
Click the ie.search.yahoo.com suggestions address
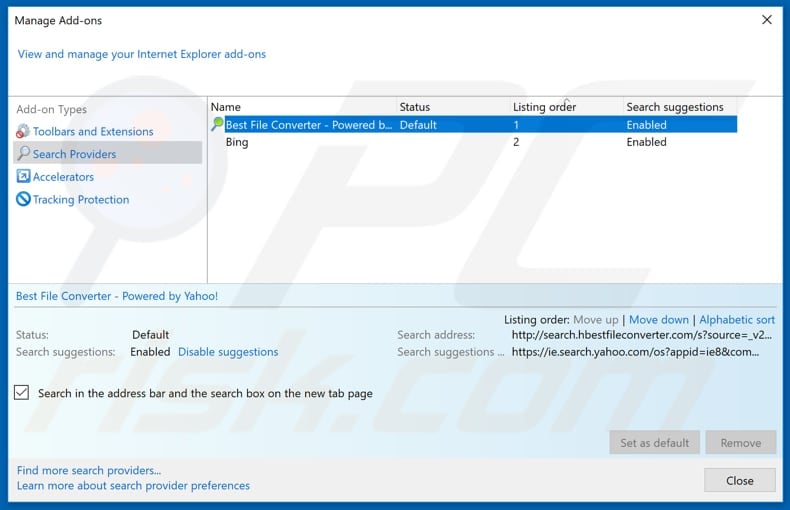[635, 352]
